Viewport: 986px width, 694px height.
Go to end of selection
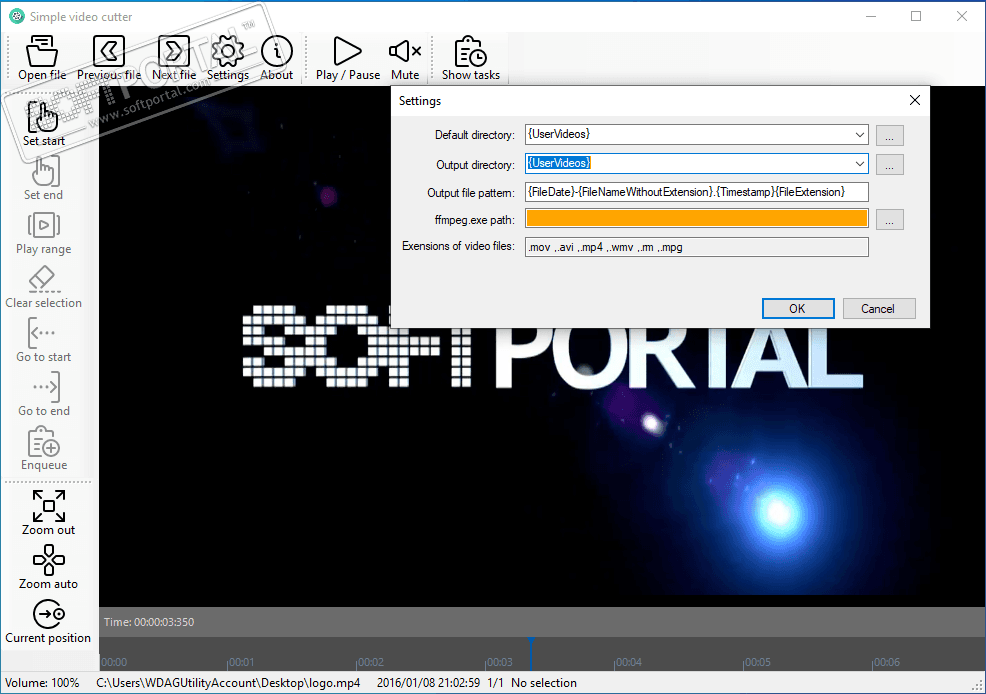[43, 394]
